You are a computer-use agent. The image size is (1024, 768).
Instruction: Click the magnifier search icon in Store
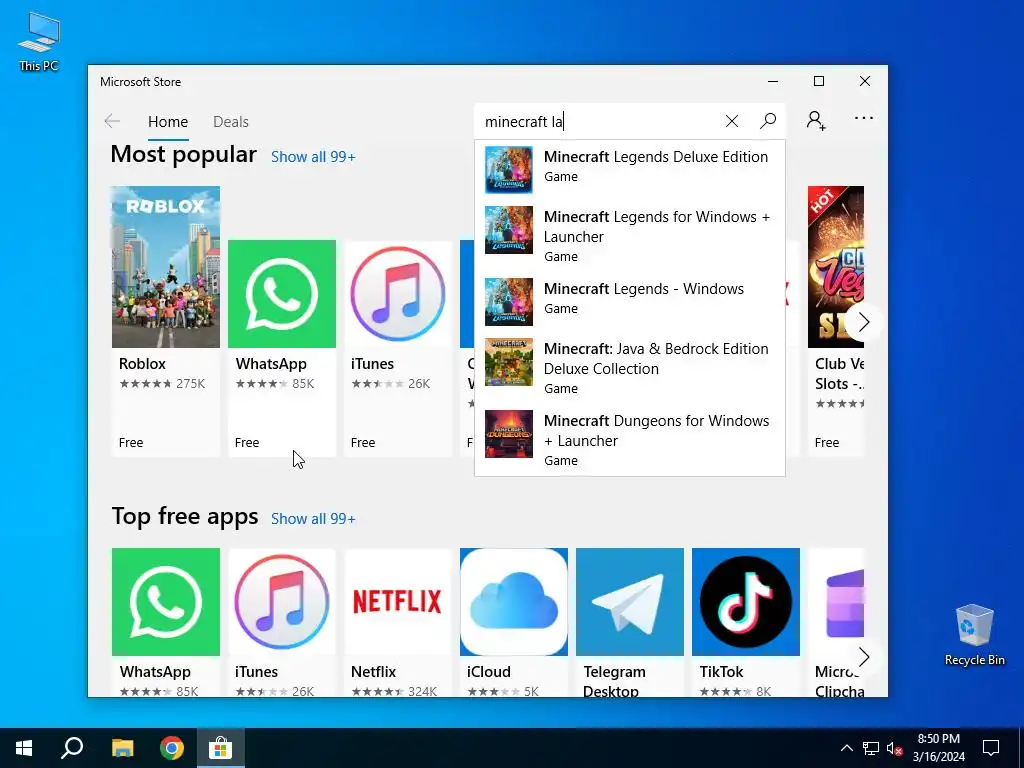point(768,121)
